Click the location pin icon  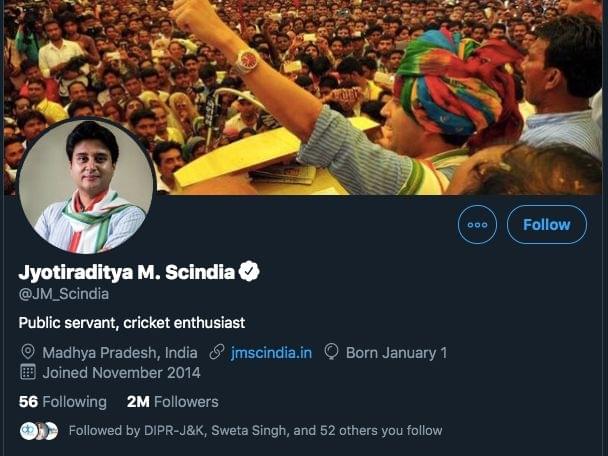pyautogui.click(x=28, y=352)
